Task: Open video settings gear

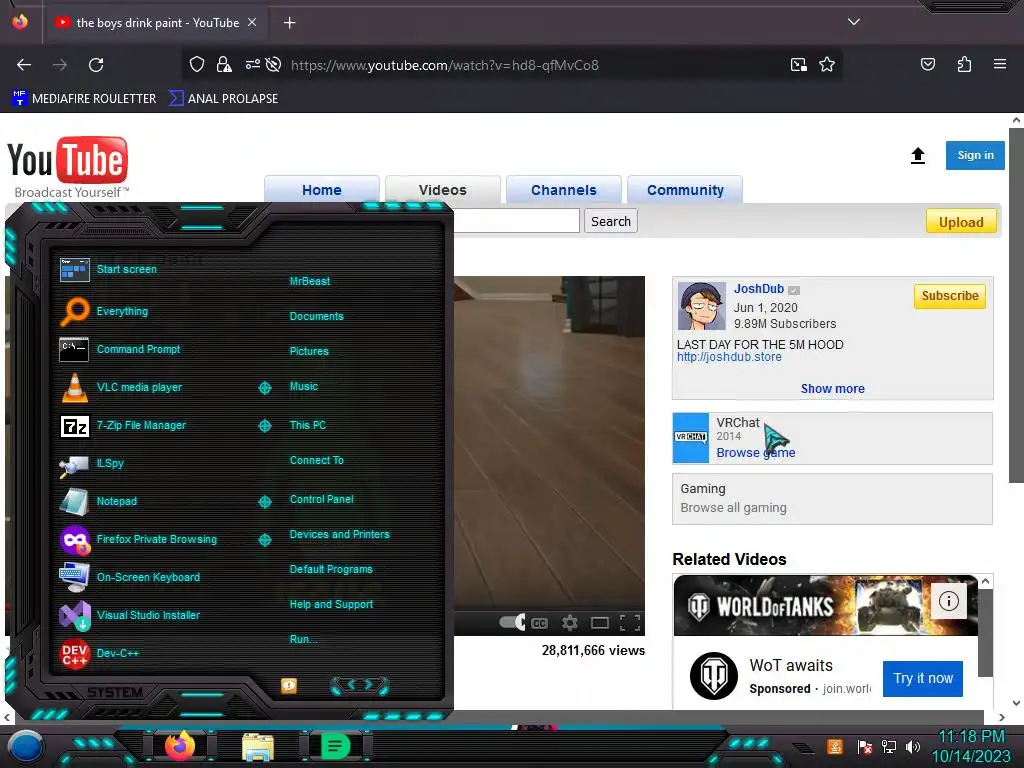Action: (569, 623)
